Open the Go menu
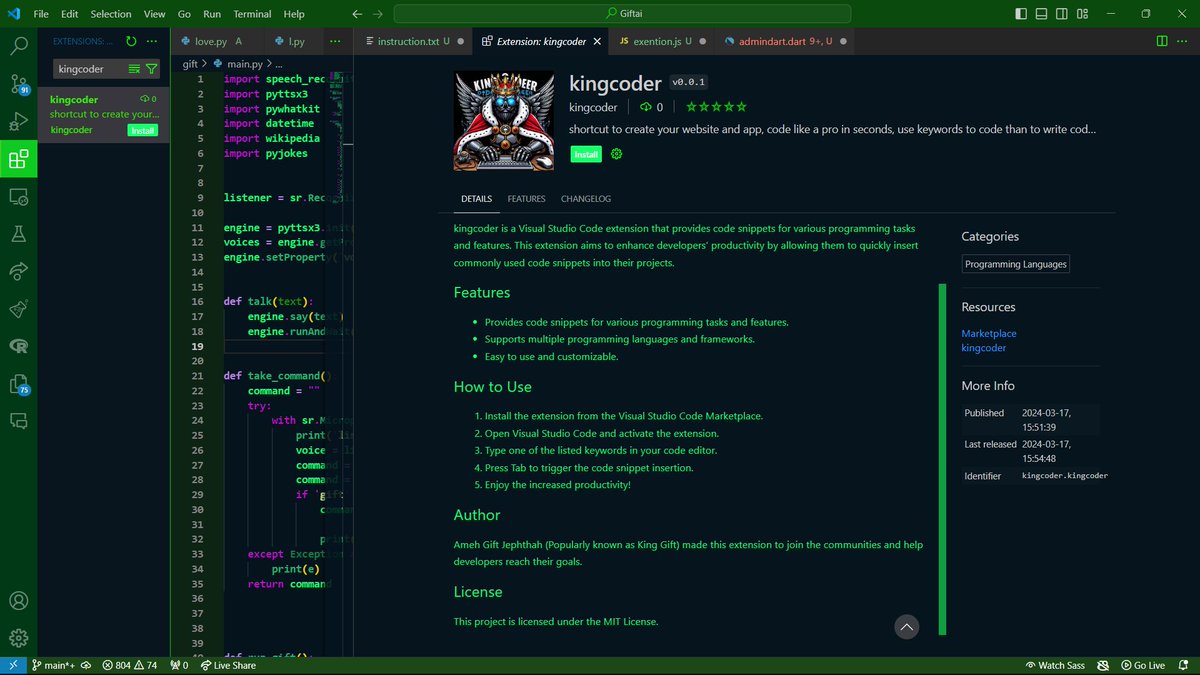This screenshot has width=1200, height=675. pos(184,14)
